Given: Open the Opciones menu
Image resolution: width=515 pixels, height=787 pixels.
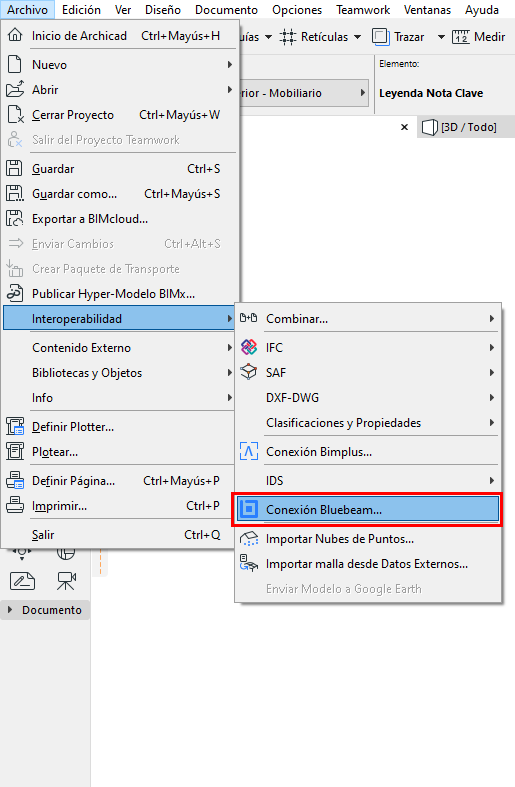Looking at the screenshot, I should (x=297, y=10).
